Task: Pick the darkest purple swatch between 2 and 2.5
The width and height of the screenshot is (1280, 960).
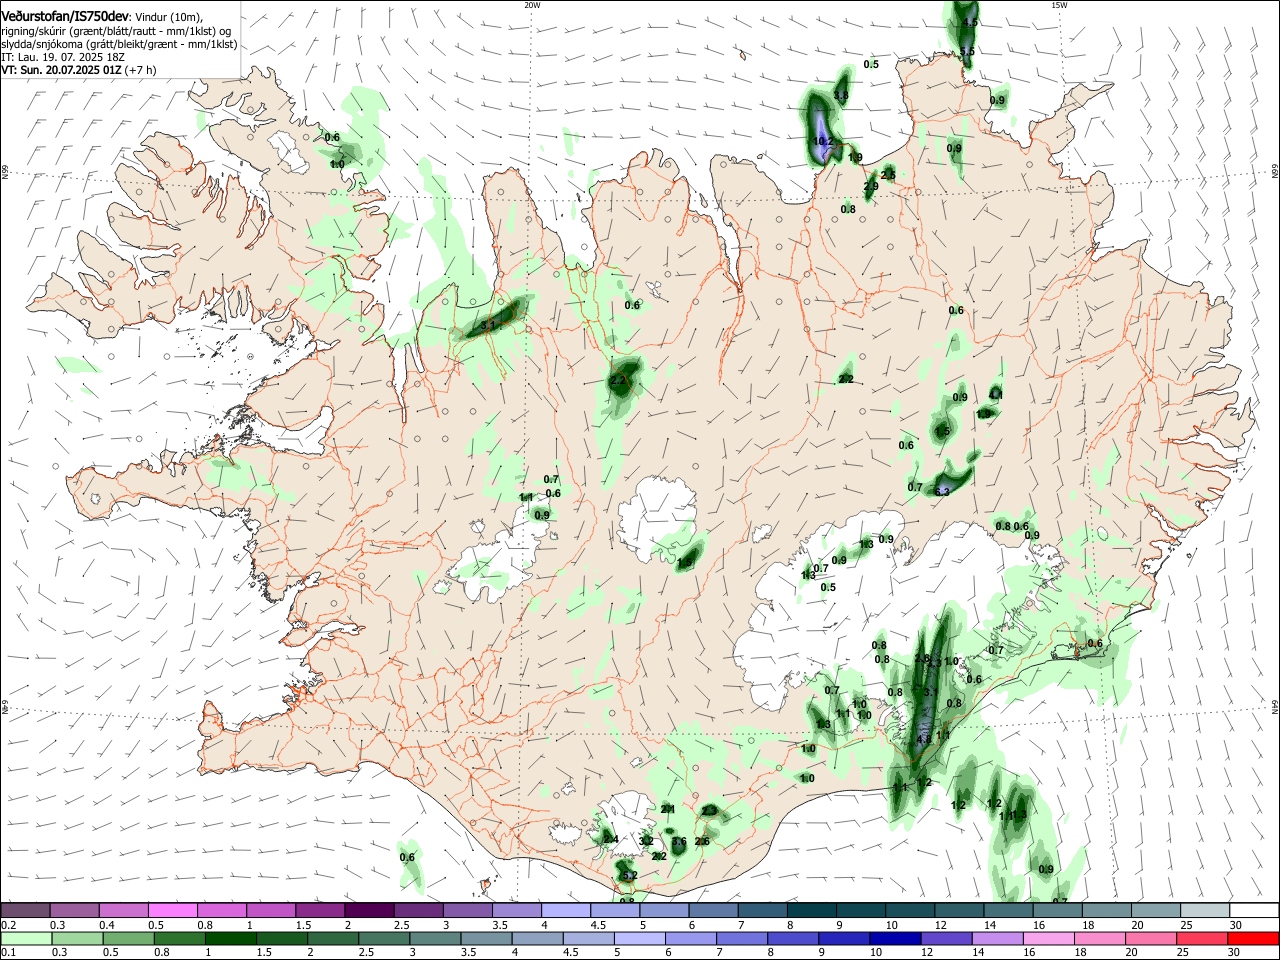Action: tap(369, 910)
